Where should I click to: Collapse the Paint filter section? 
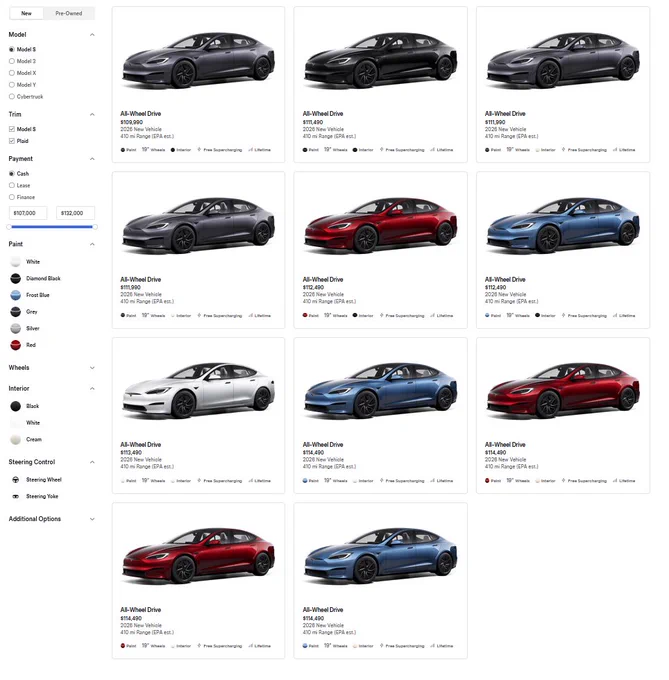(92, 244)
